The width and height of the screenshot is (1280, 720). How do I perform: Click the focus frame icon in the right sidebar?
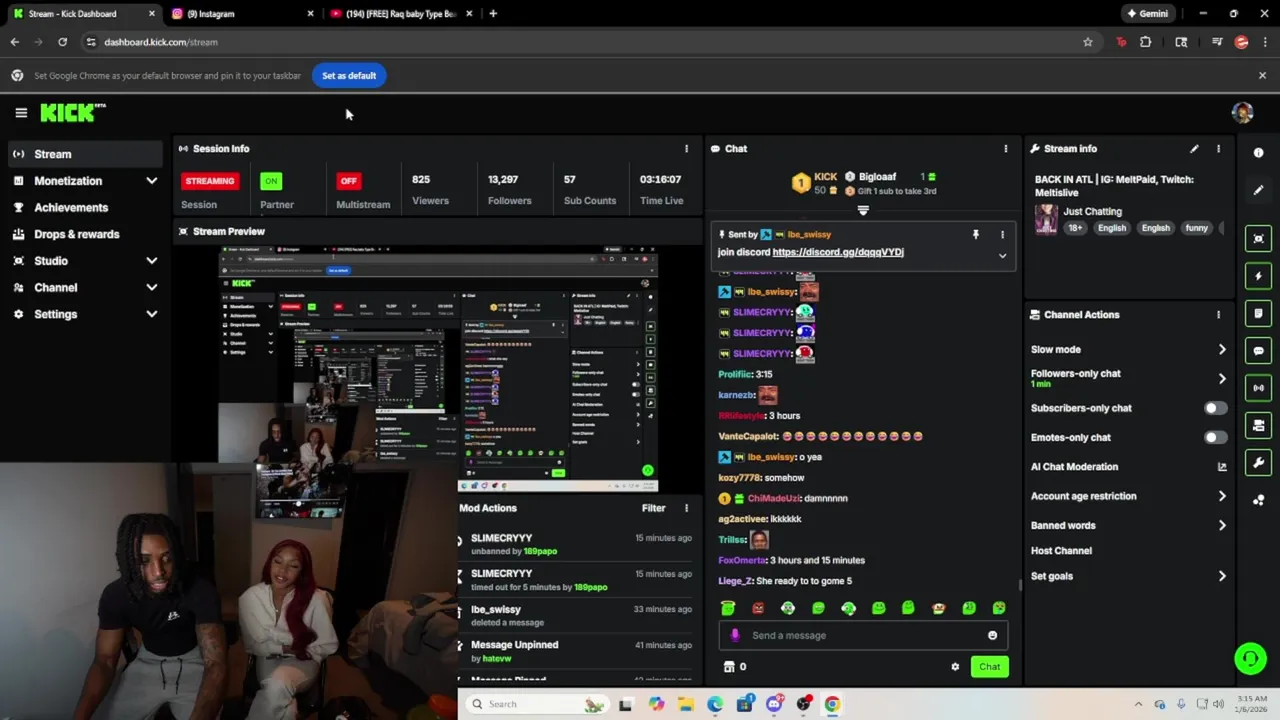1258,238
